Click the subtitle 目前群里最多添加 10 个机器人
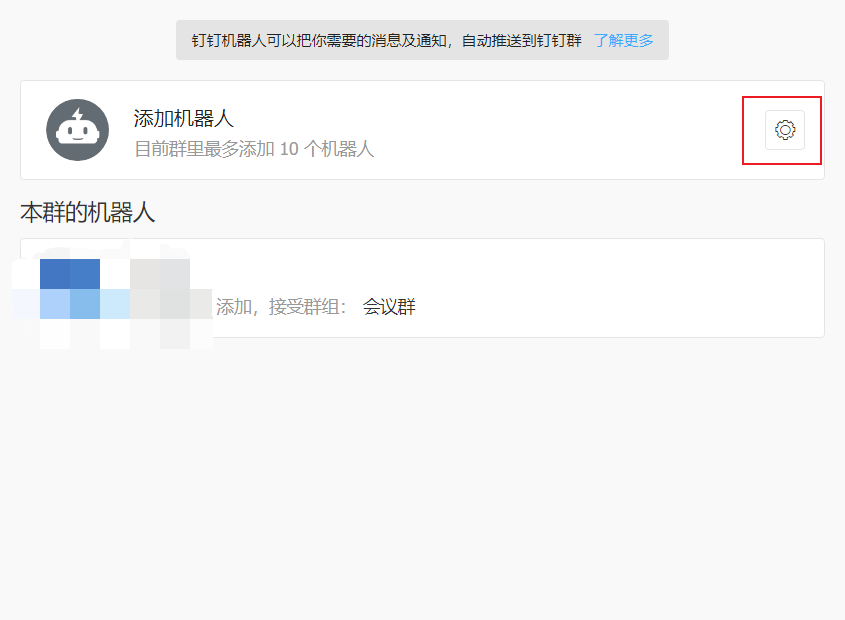Image resolution: width=845 pixels, height=620 pixels. 254,149
